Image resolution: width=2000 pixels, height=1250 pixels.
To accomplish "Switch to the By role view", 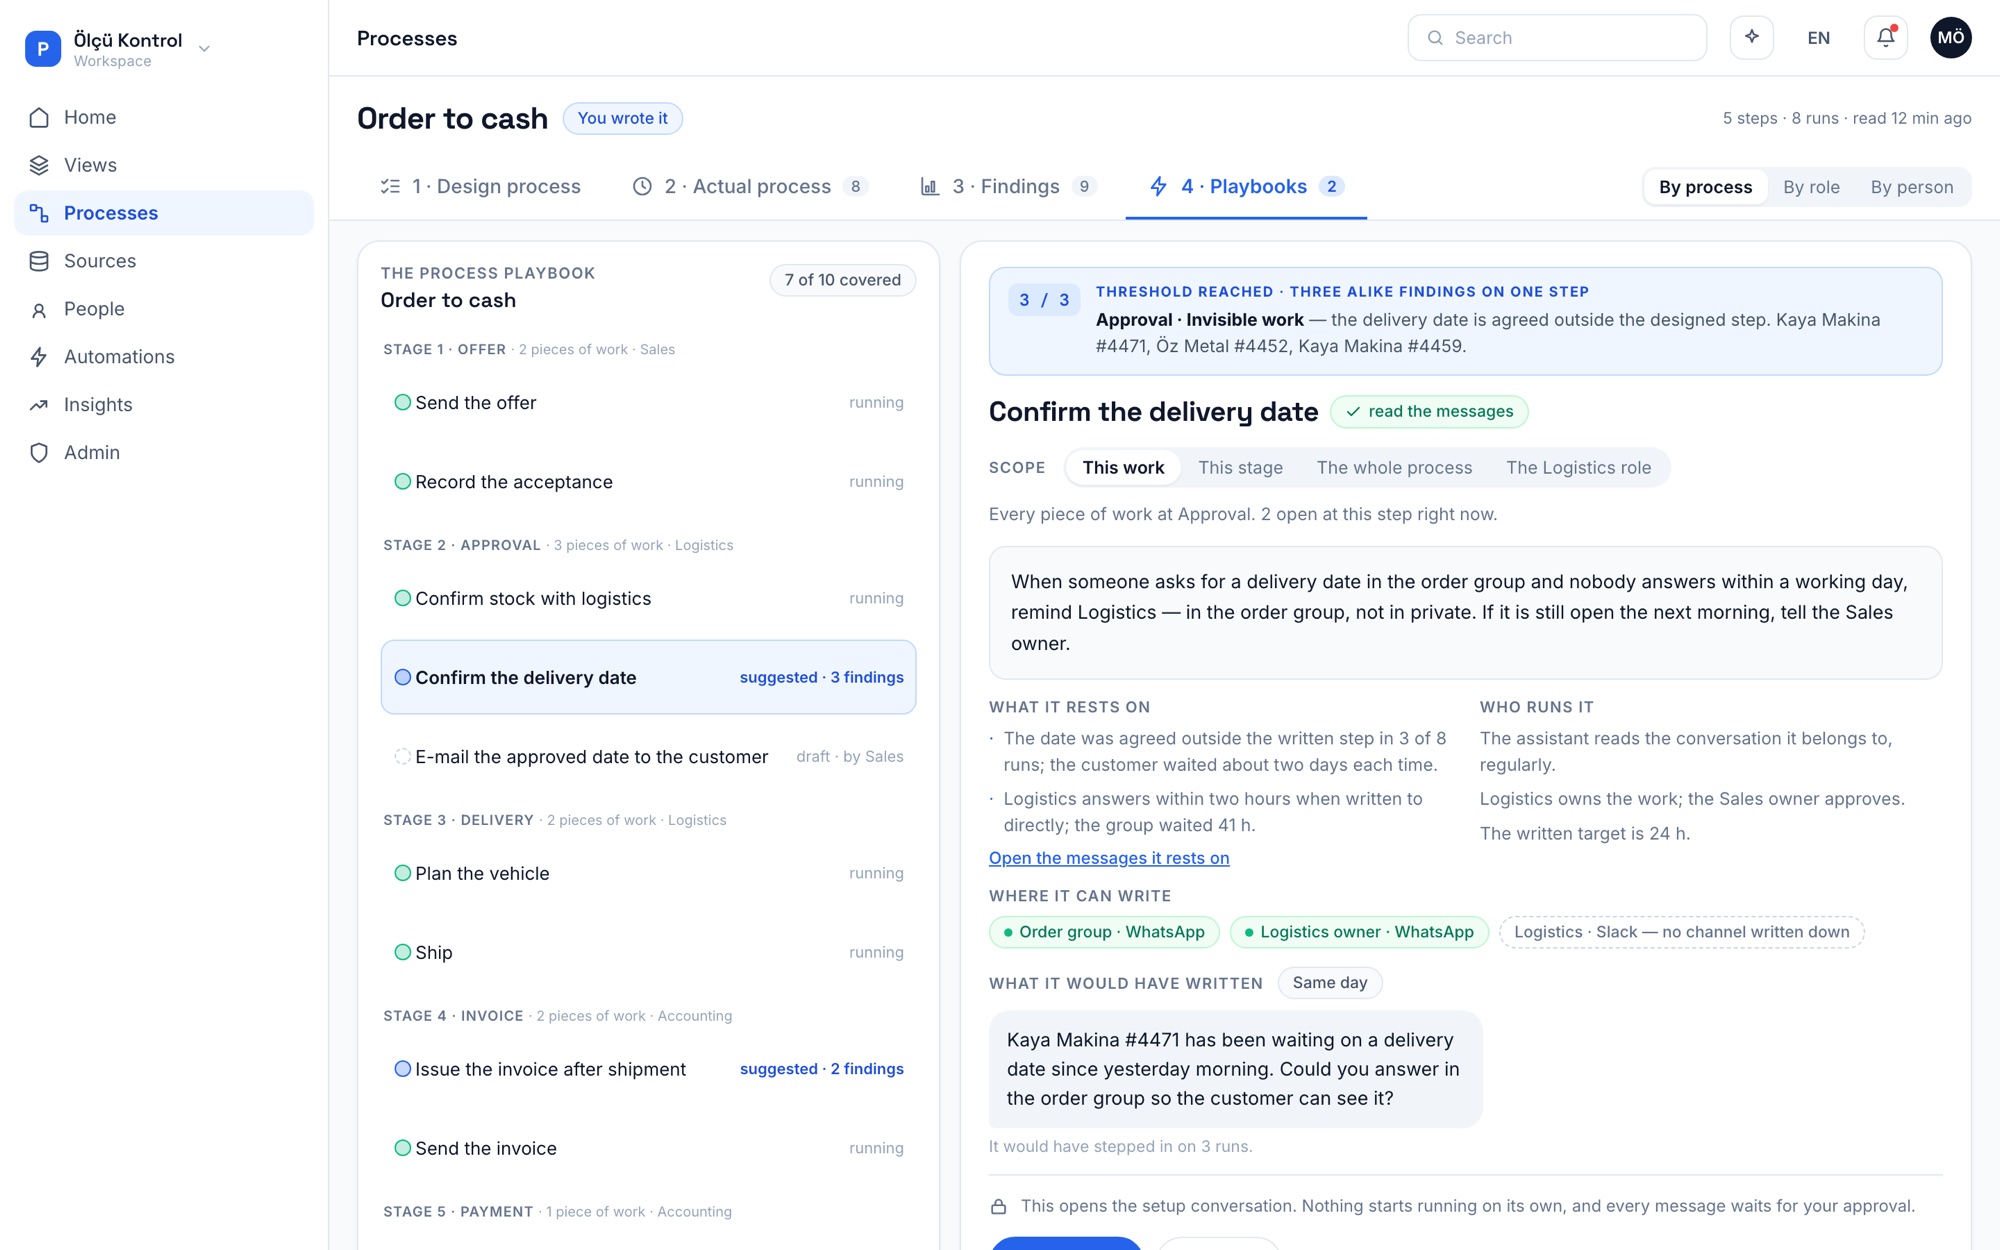I will click(x=1811, y=187).
